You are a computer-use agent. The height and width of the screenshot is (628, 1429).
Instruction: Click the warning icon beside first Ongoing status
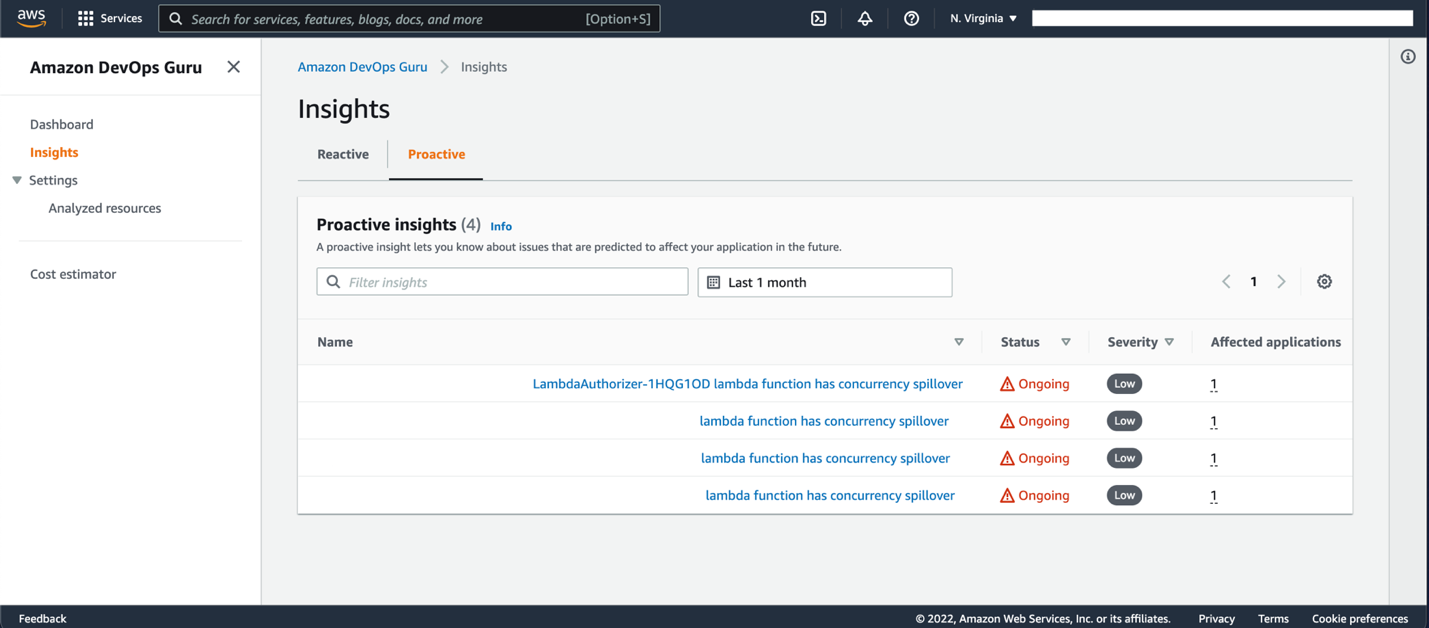tap(1008, 383)
